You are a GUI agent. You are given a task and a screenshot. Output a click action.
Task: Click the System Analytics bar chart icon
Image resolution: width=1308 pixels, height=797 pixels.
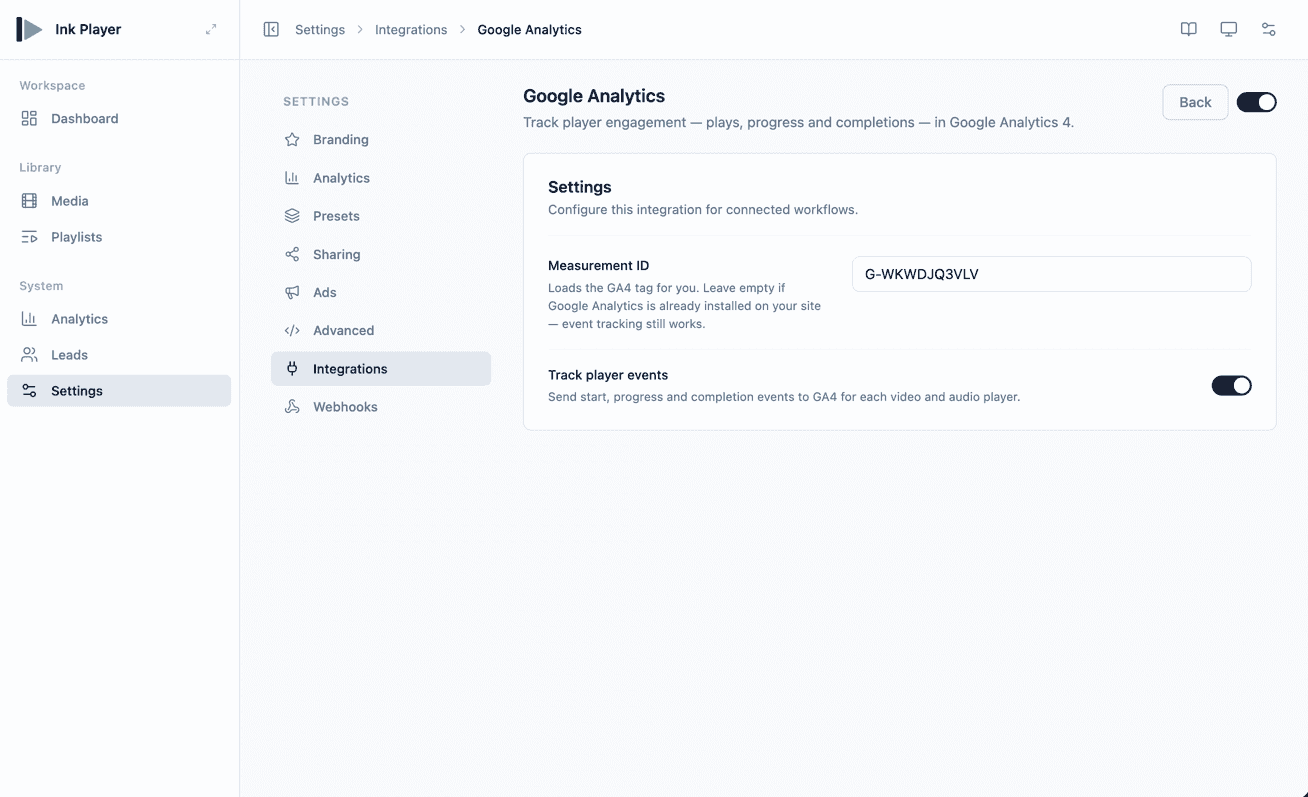click(29, 319)
